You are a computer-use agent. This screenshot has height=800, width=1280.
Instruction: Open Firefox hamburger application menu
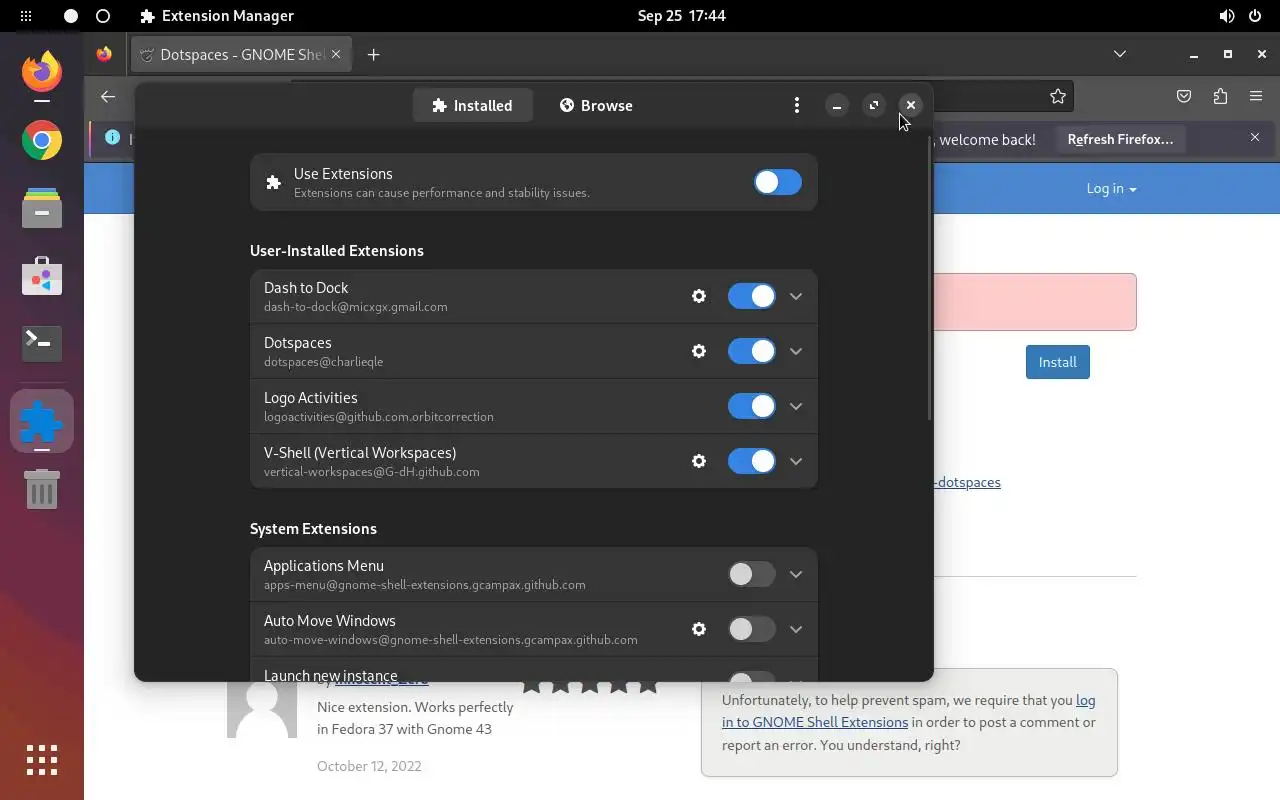[x=1256, y=97]
